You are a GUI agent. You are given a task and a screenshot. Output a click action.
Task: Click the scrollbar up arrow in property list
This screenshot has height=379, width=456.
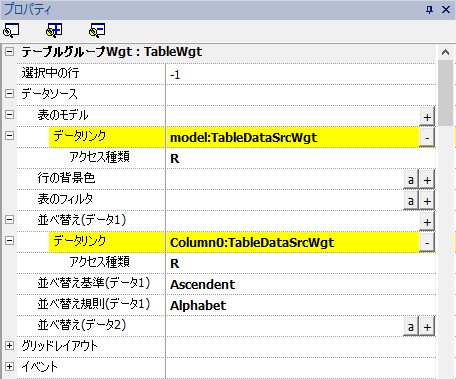pyautogui.click(x=445, y=52)
